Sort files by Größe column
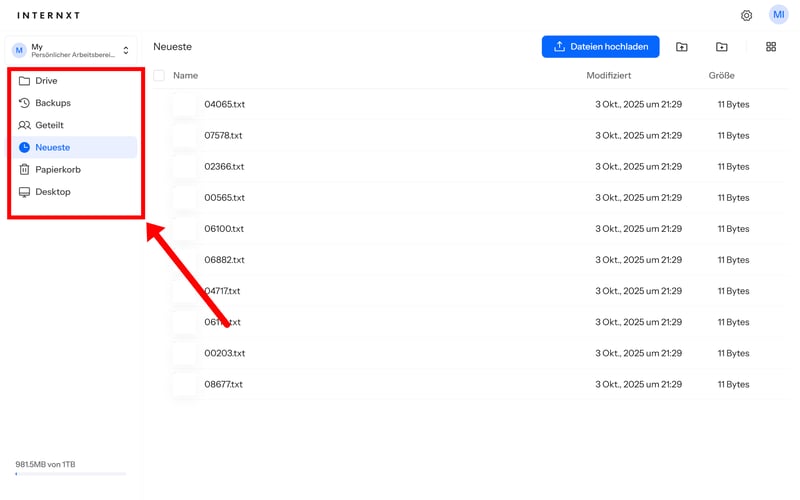 (721, 75)
